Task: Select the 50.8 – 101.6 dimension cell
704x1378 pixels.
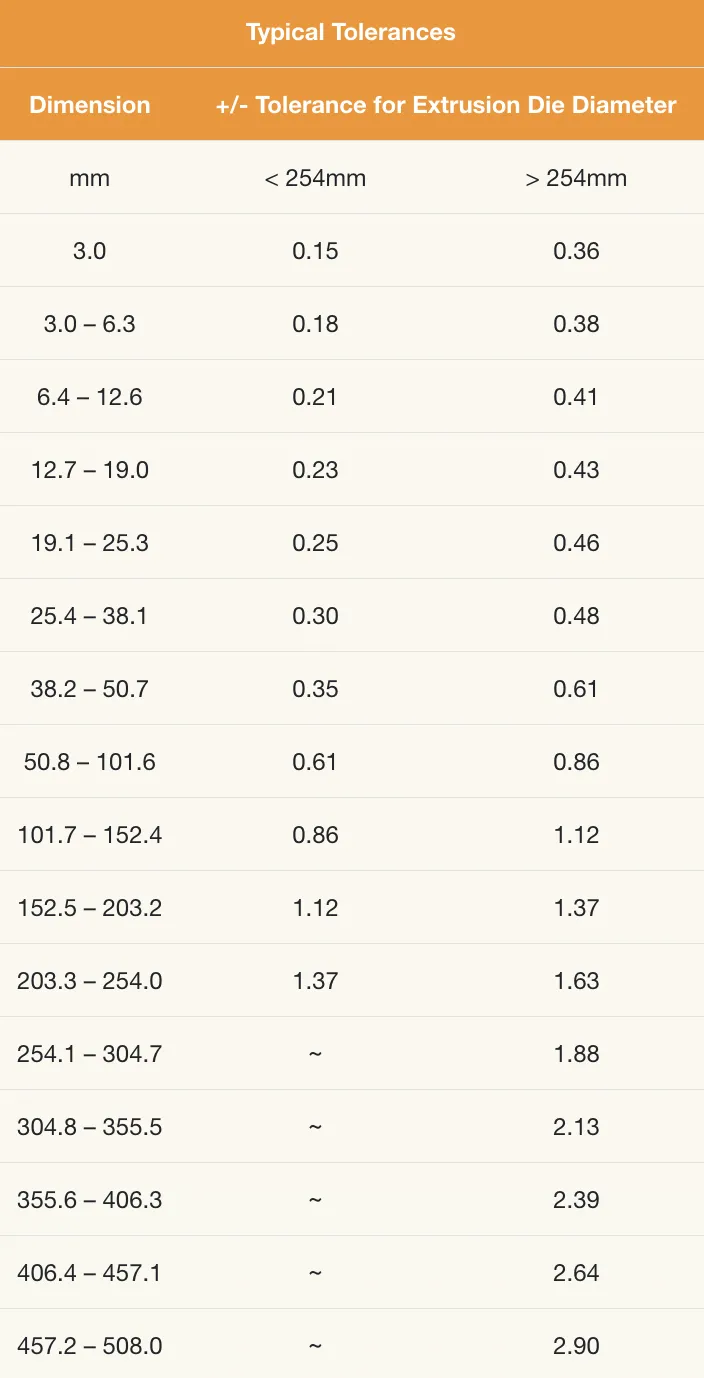Action: click(x=90, y=762)
